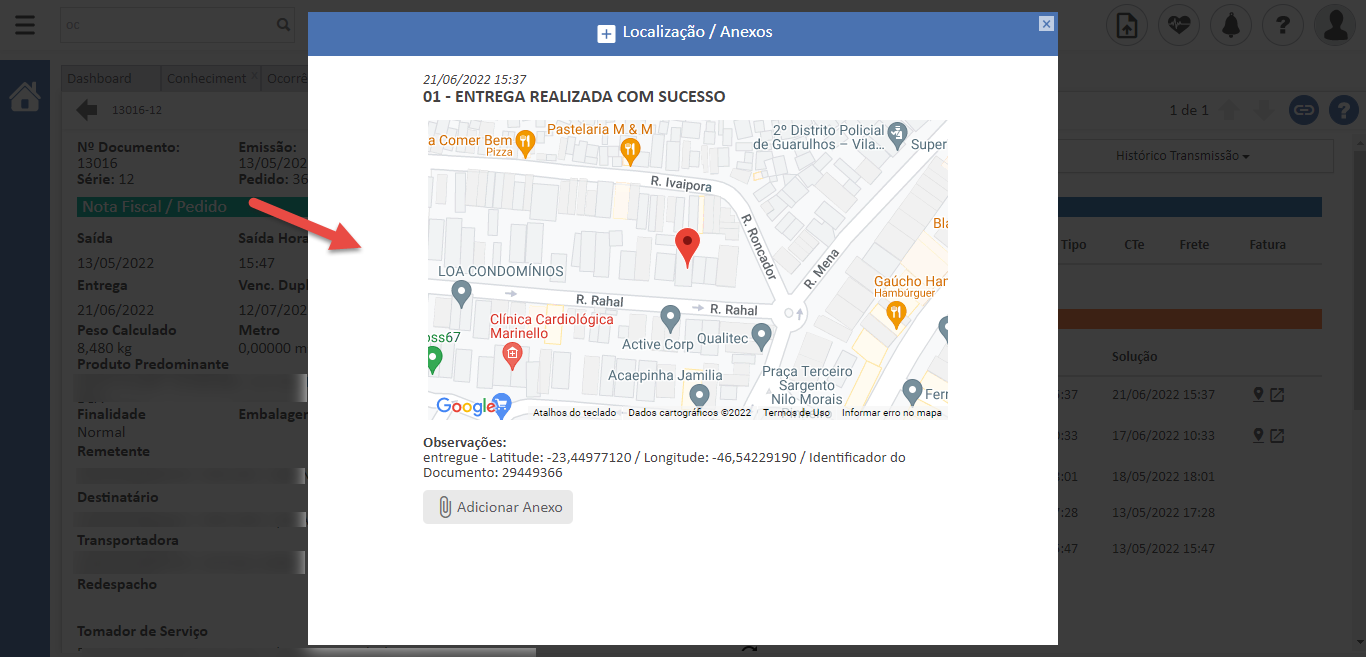Switch to the Dashboard tab
This screenshot has width=1366, height=657.
point(100,79)
